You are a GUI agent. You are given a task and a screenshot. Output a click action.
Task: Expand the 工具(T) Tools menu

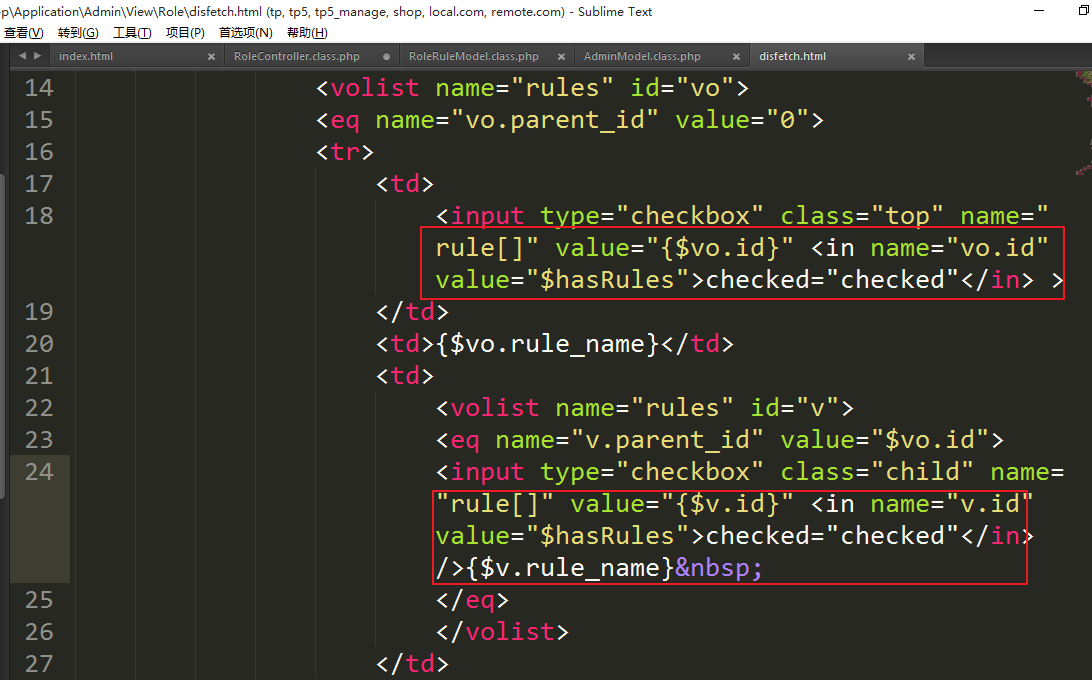132,33
